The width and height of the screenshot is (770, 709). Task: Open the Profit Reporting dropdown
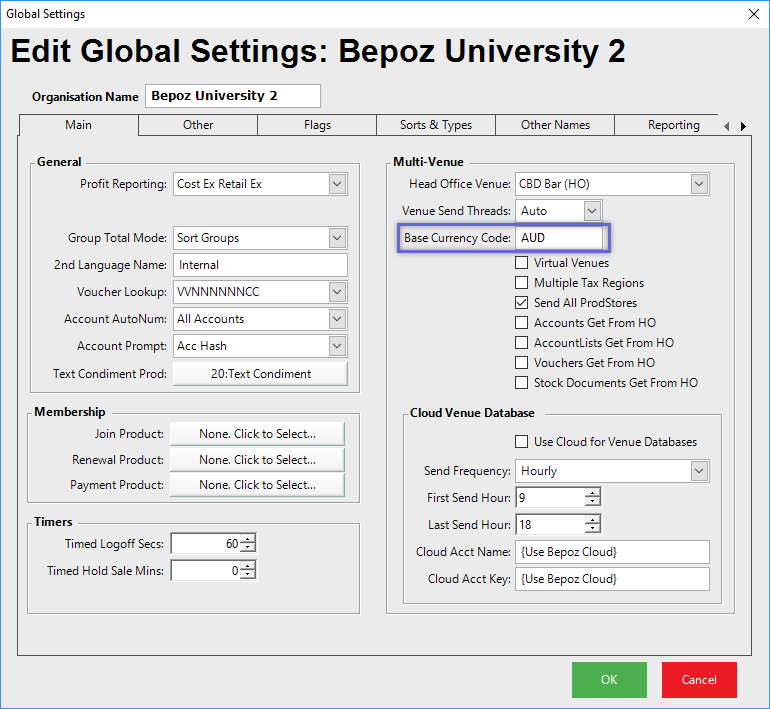(x=337, y=184)
